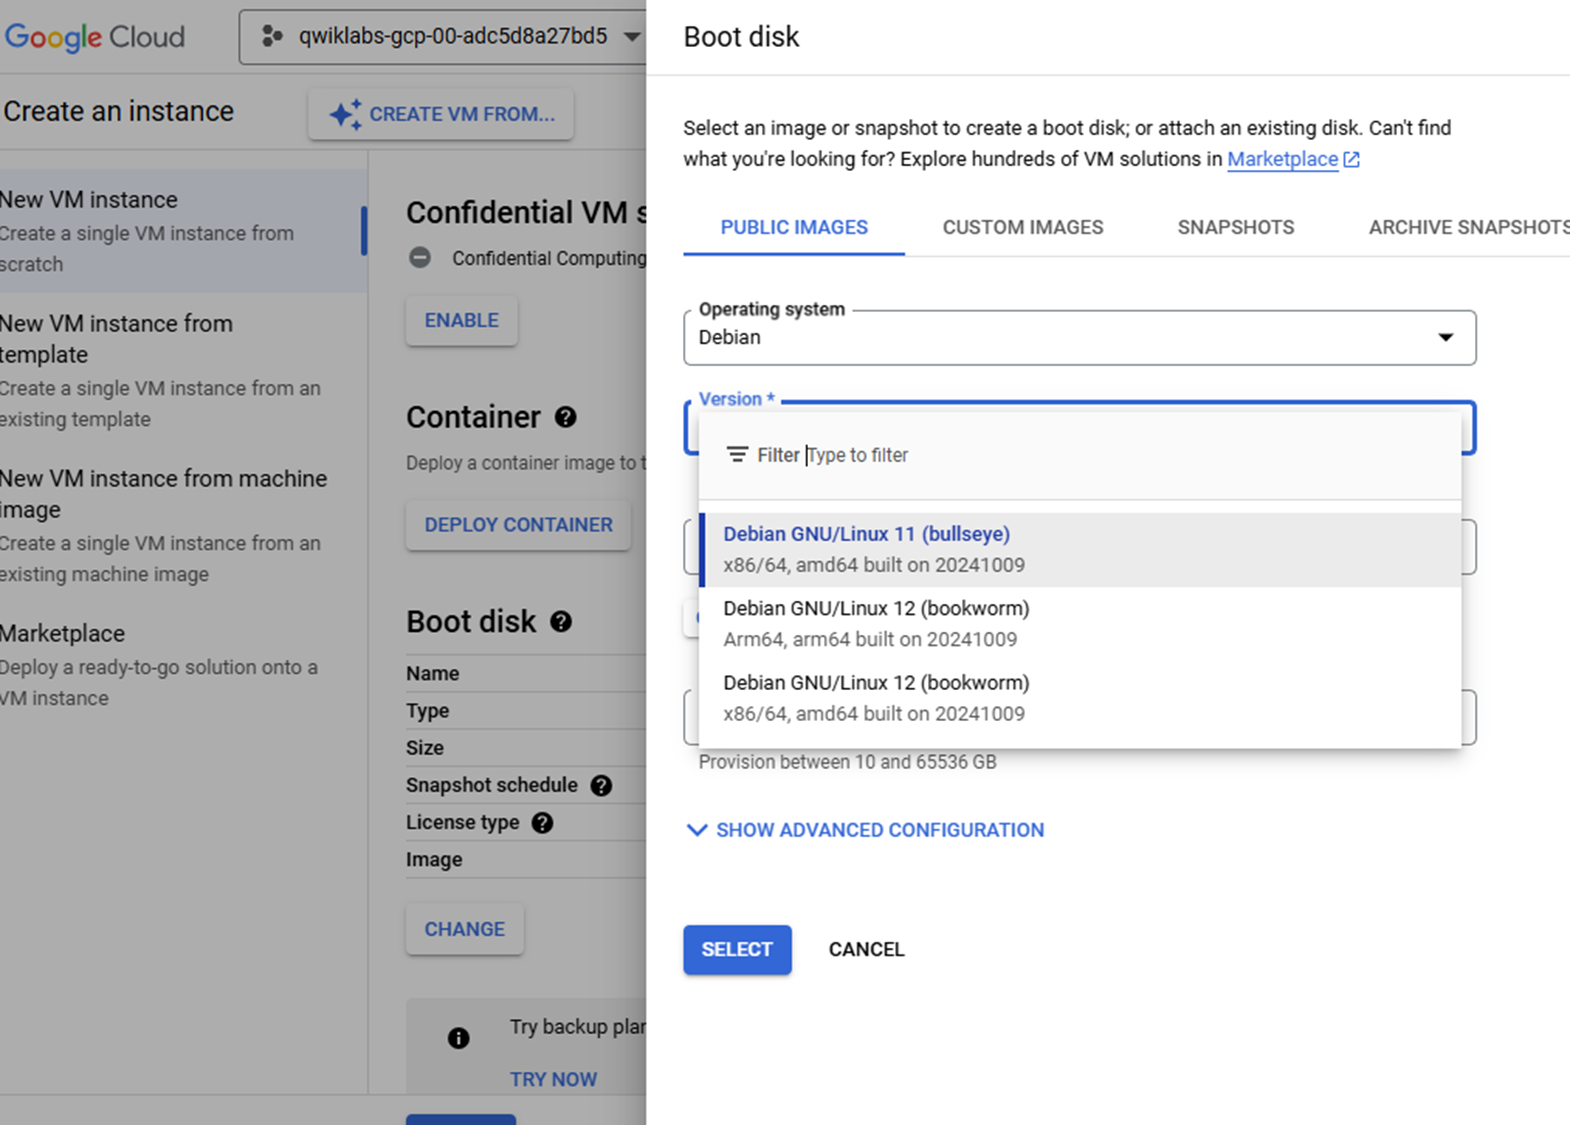Click the external link icon beside Marketplace
1570x1125 pixels.
[1351, 160]
